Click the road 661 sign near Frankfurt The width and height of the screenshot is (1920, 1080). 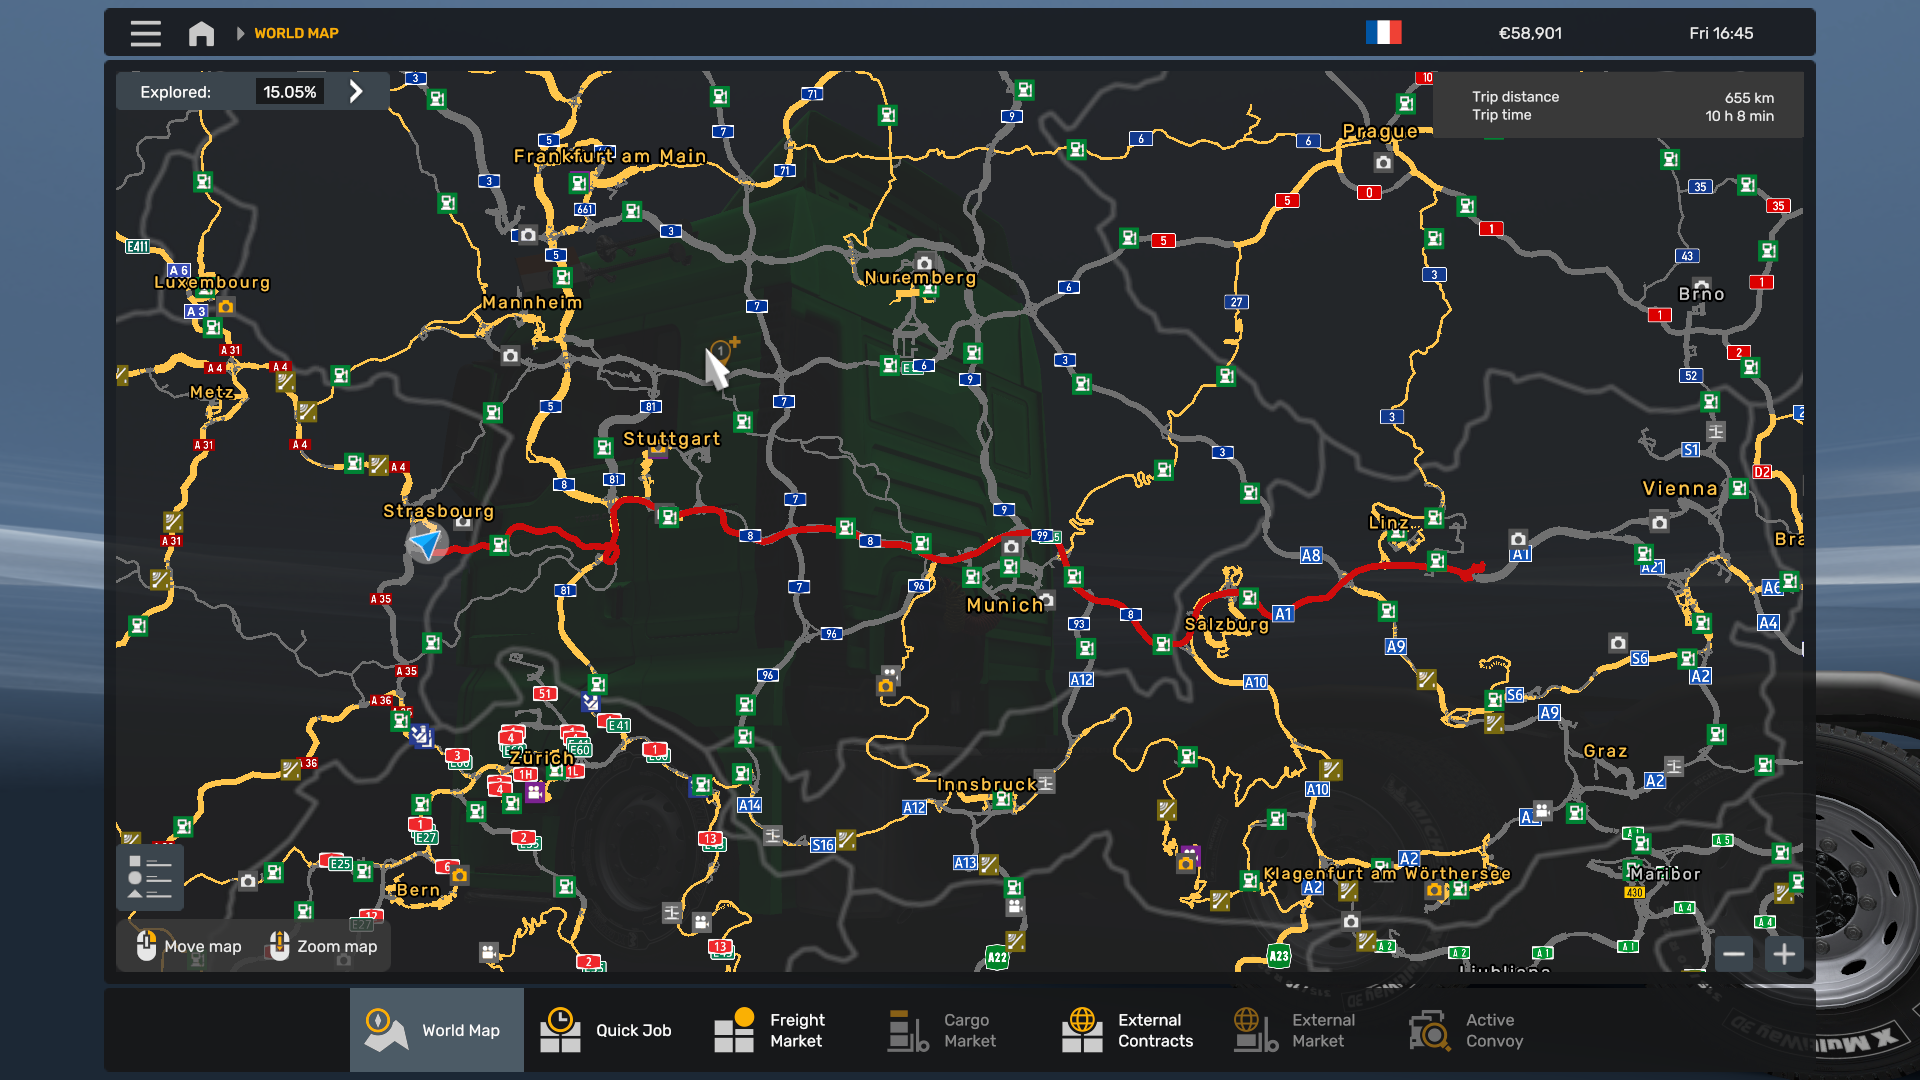(585, 209)
